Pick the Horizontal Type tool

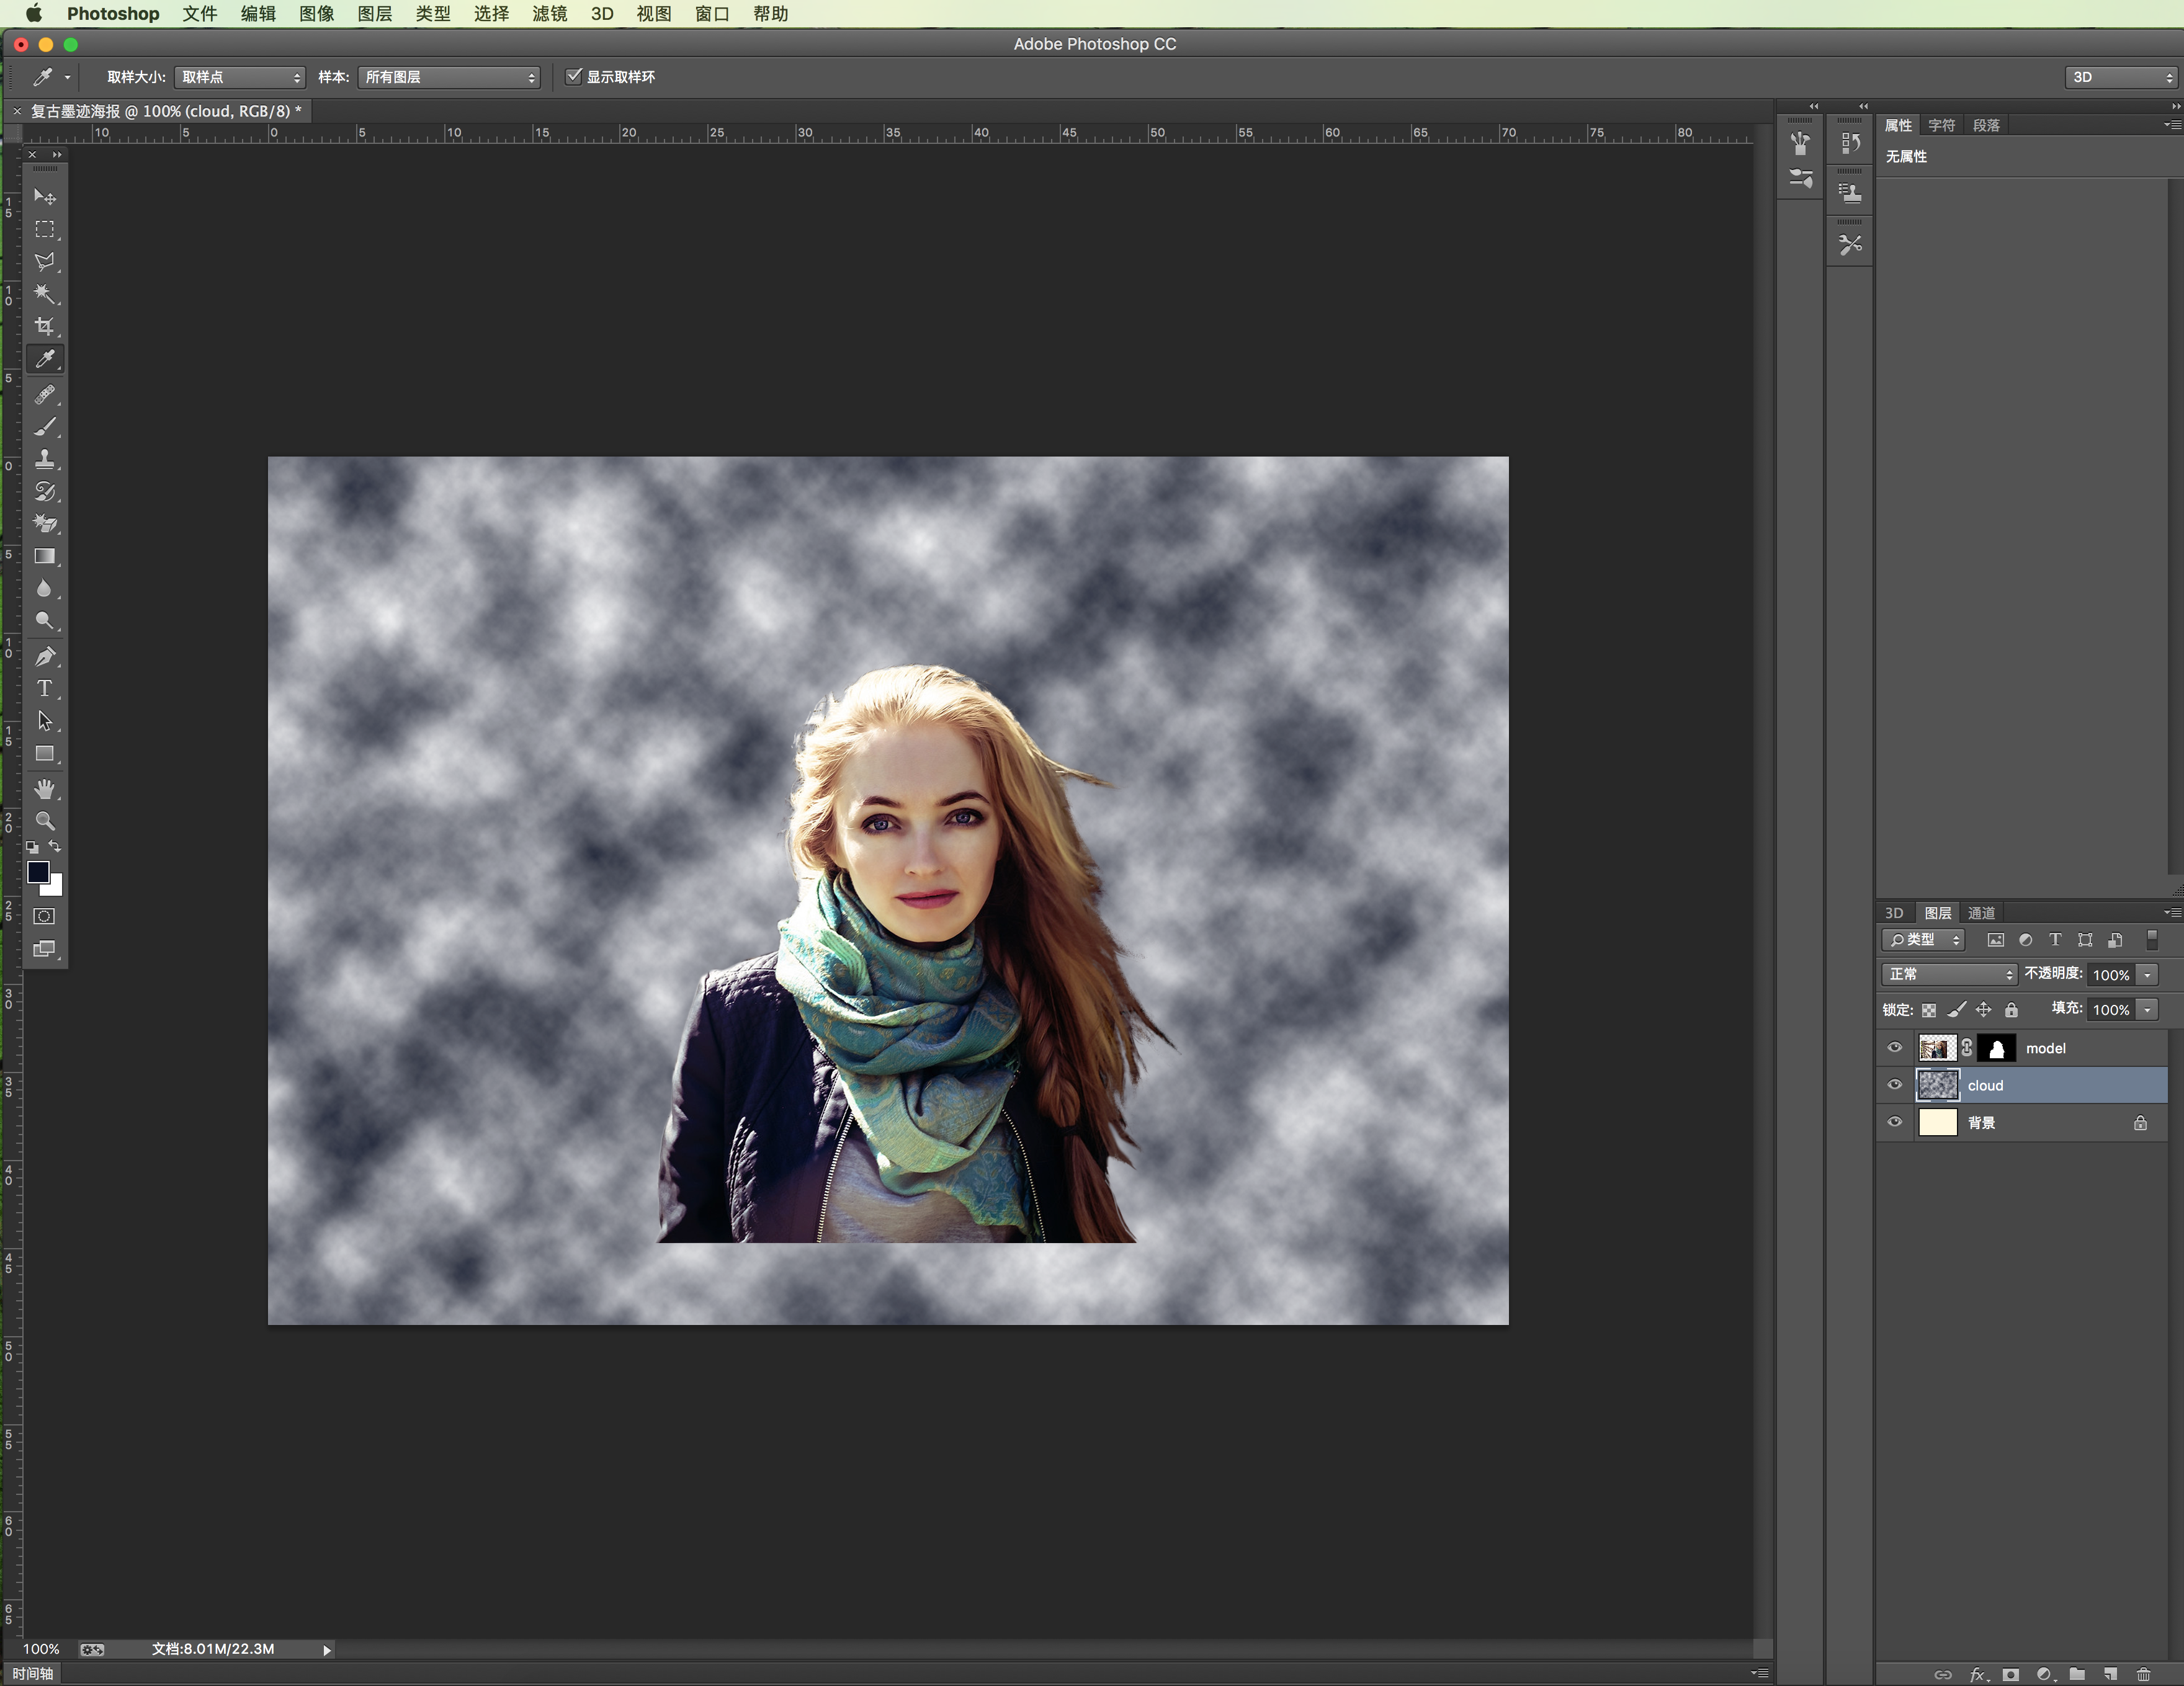[45, 688]
